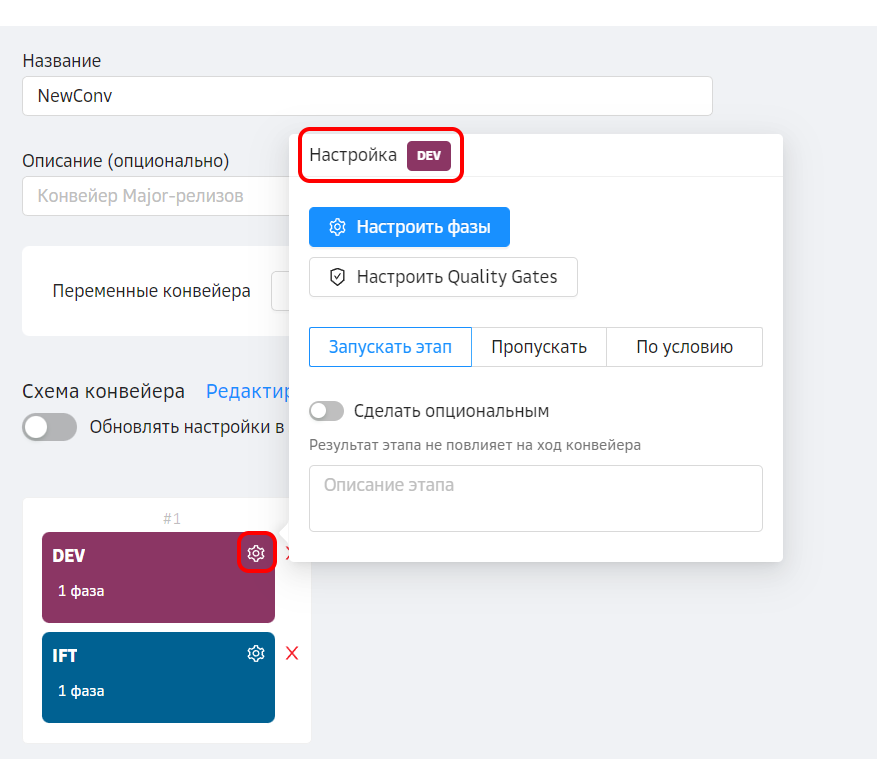Viewport: 877px width, 759px height.
Task: Switch to the Пропускать option
Action: coord(539,347)
